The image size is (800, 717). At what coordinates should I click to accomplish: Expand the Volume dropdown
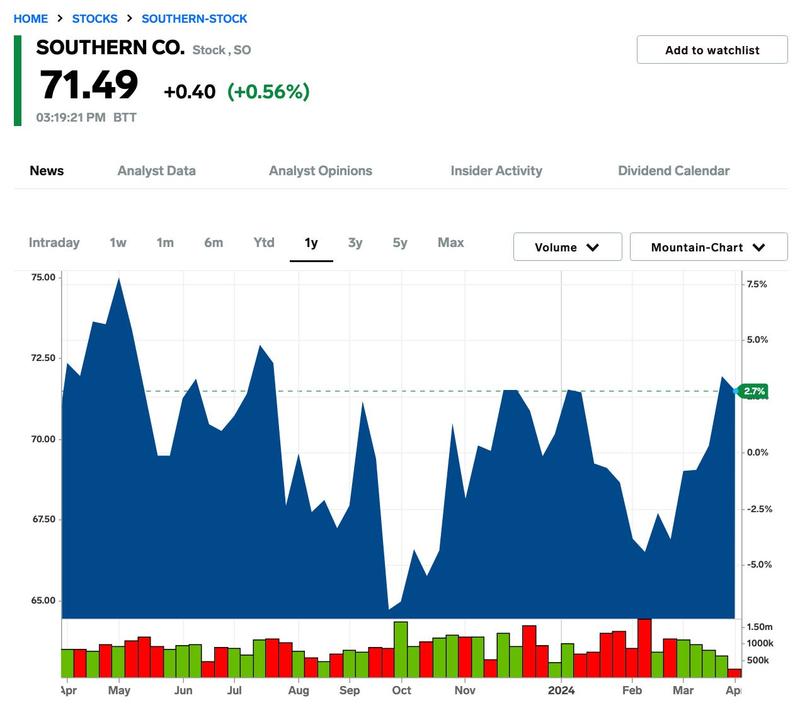coord(567,247)
